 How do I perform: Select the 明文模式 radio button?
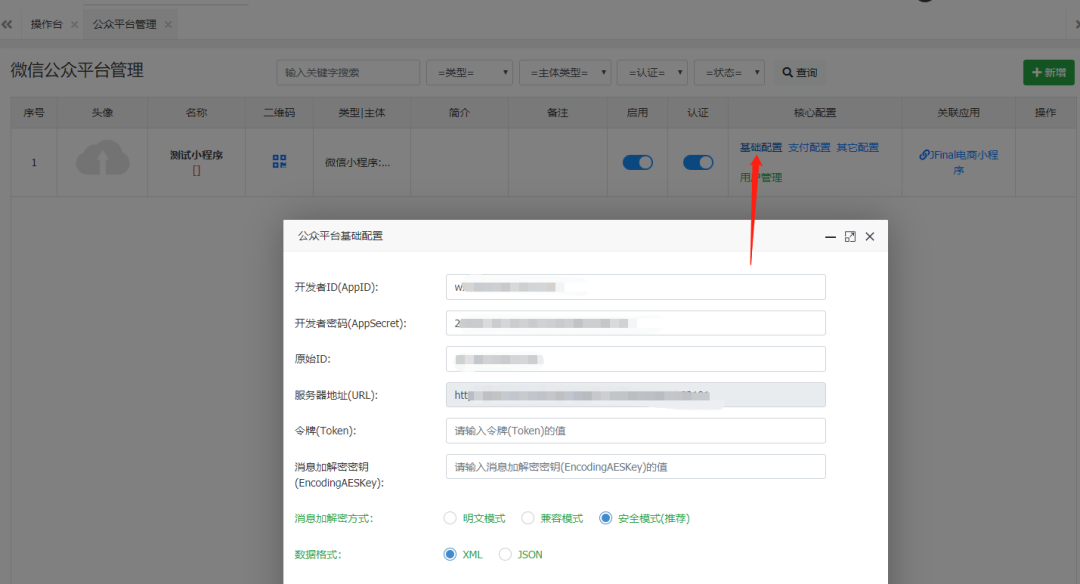click(451, 518)
